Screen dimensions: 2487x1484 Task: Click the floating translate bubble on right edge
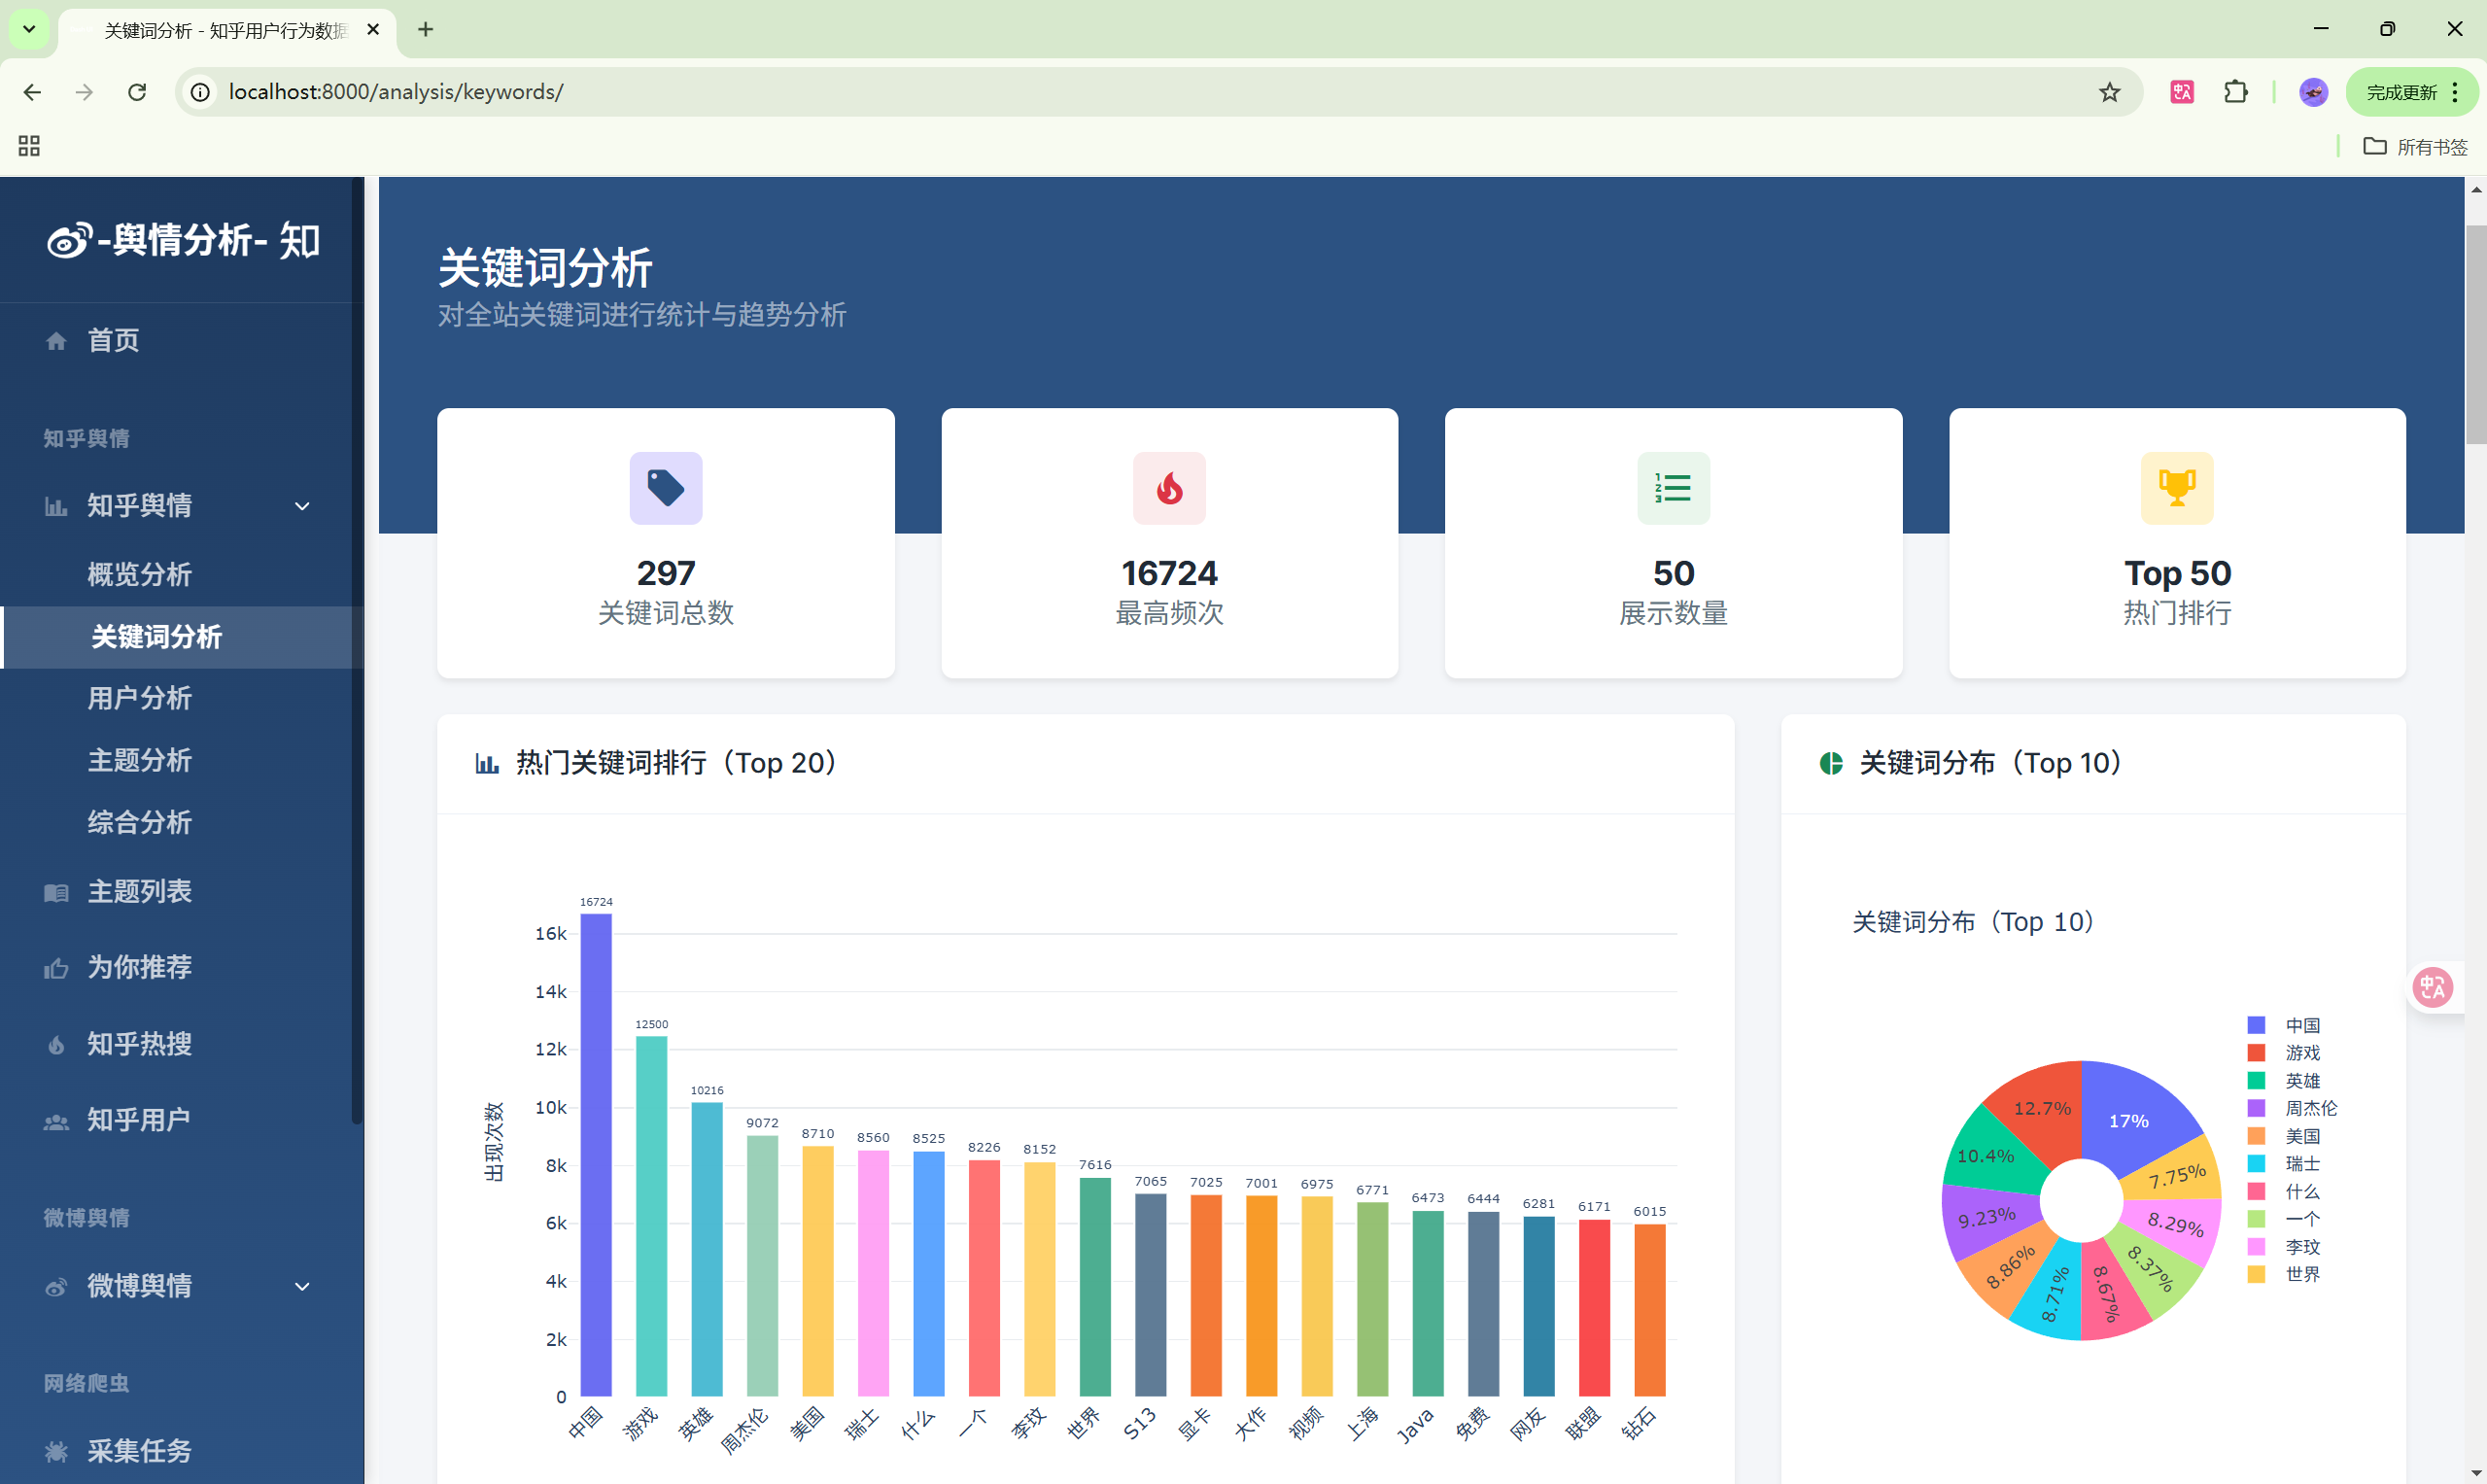2432,987
